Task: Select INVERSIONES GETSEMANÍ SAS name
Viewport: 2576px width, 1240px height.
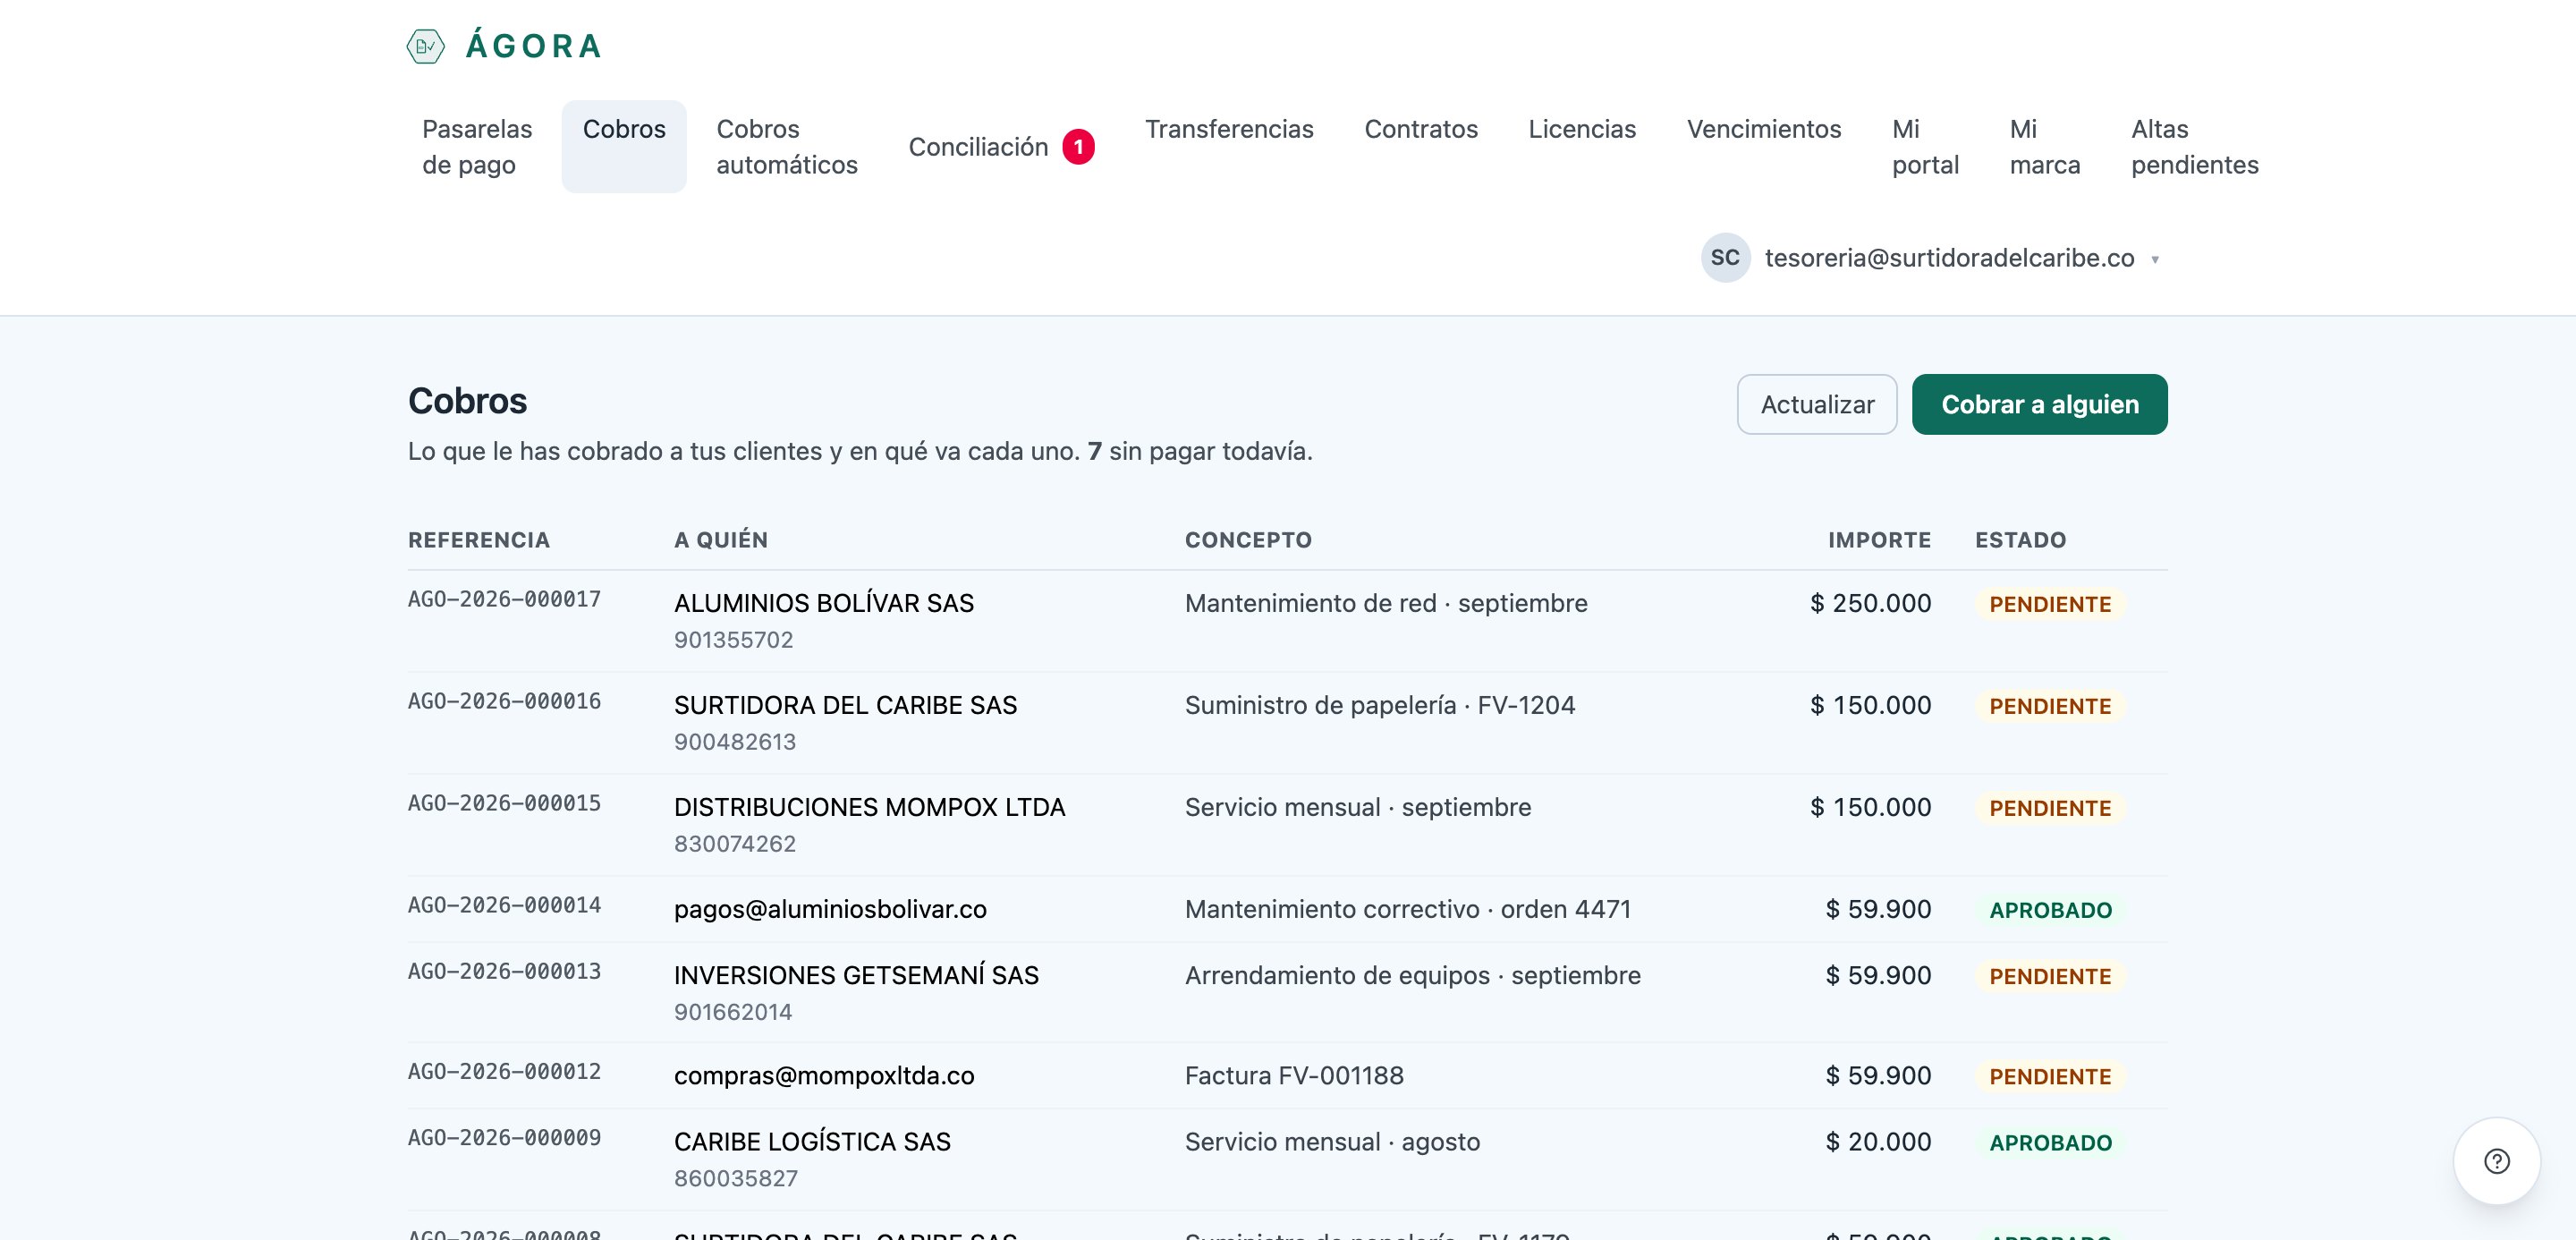Action: click(x=857, y=975)
